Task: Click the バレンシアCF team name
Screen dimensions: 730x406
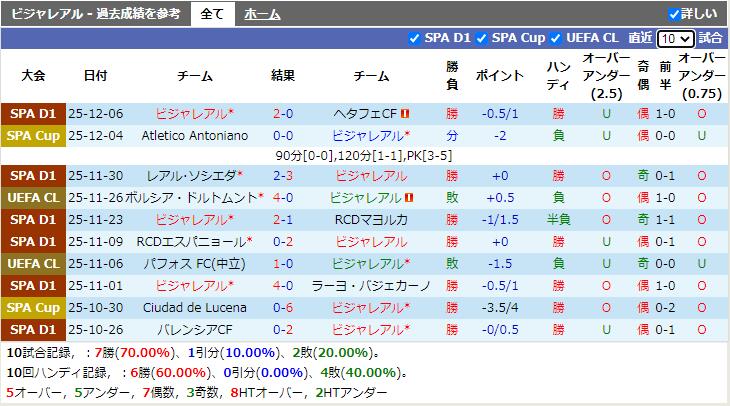Action: [194, 330]
